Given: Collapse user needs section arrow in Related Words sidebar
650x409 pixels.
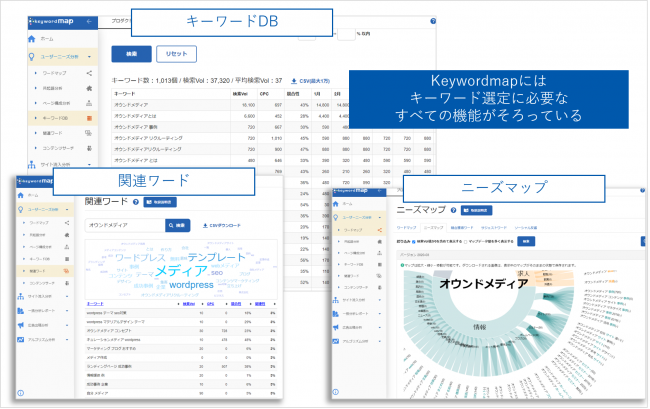Looking at the screenshot, I should tap(67, 210).
